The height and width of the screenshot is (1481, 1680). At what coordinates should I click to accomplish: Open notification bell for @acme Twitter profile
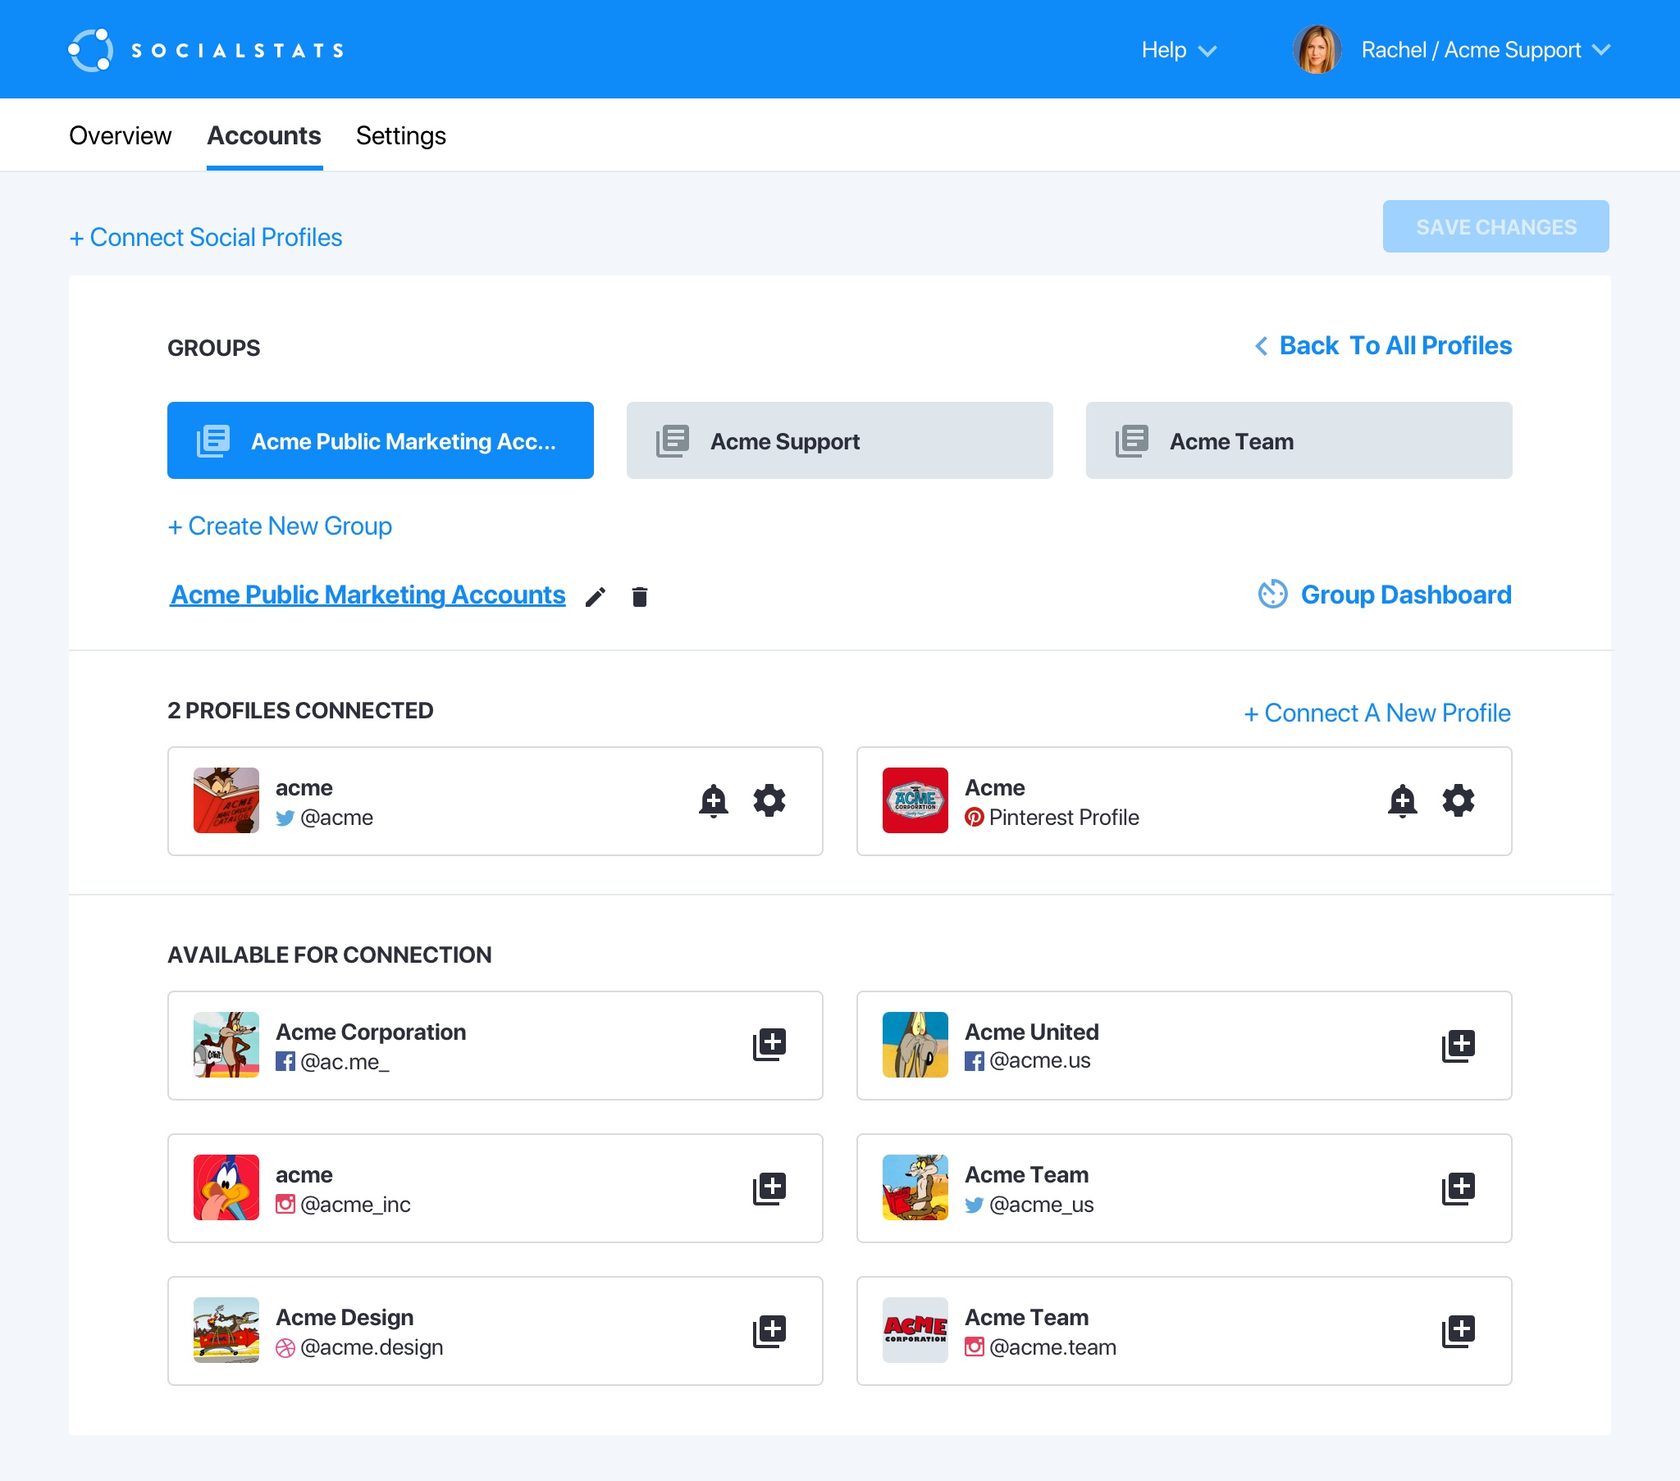(x=713, y=801)
